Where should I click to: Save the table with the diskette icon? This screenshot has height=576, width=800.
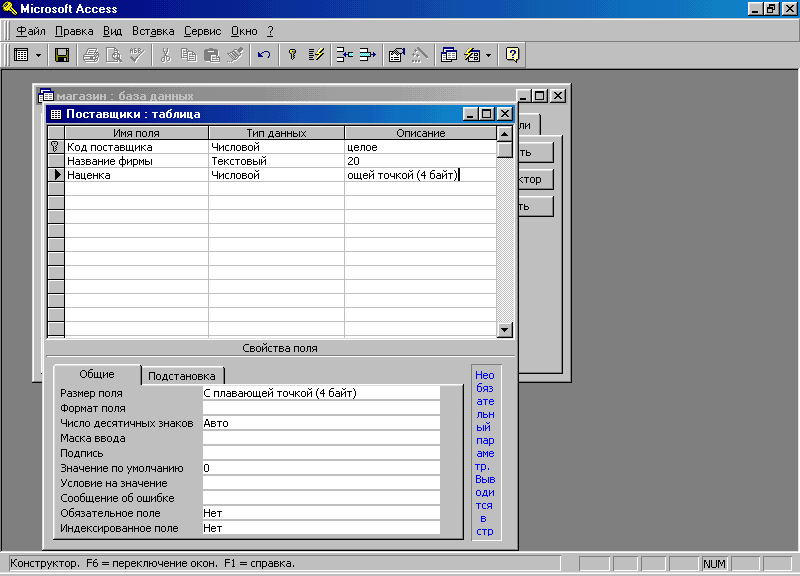click(x=62, y=55)
